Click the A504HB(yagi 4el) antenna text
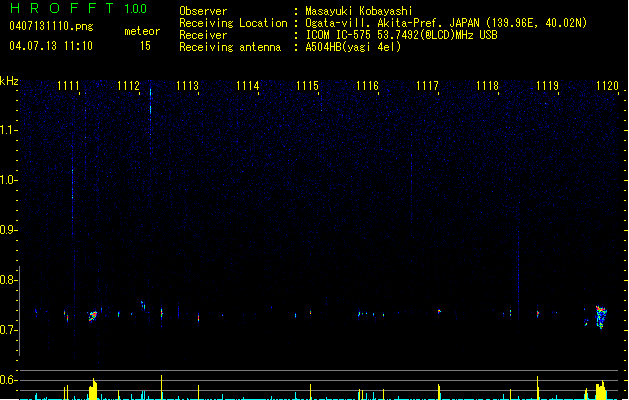 (353, 47)
